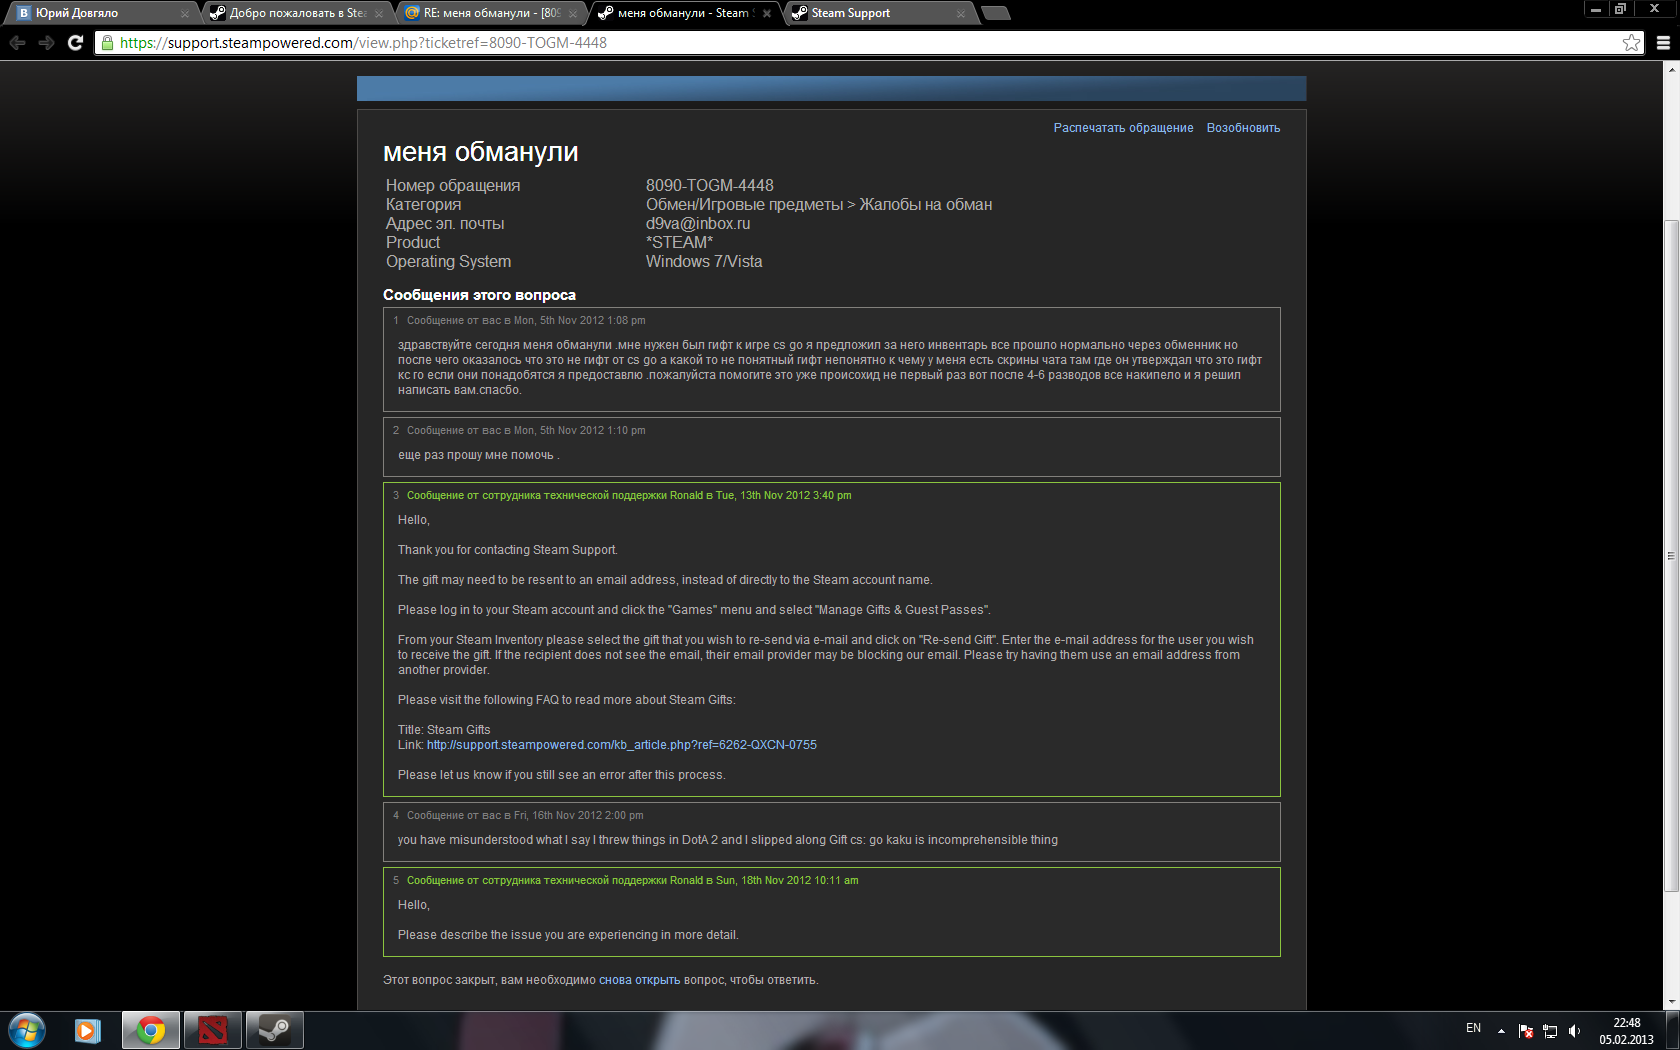Switch to 'Добро пожаловать в Steam' tab
This screenshot has height=1050, width=1680.
[290, 13]
